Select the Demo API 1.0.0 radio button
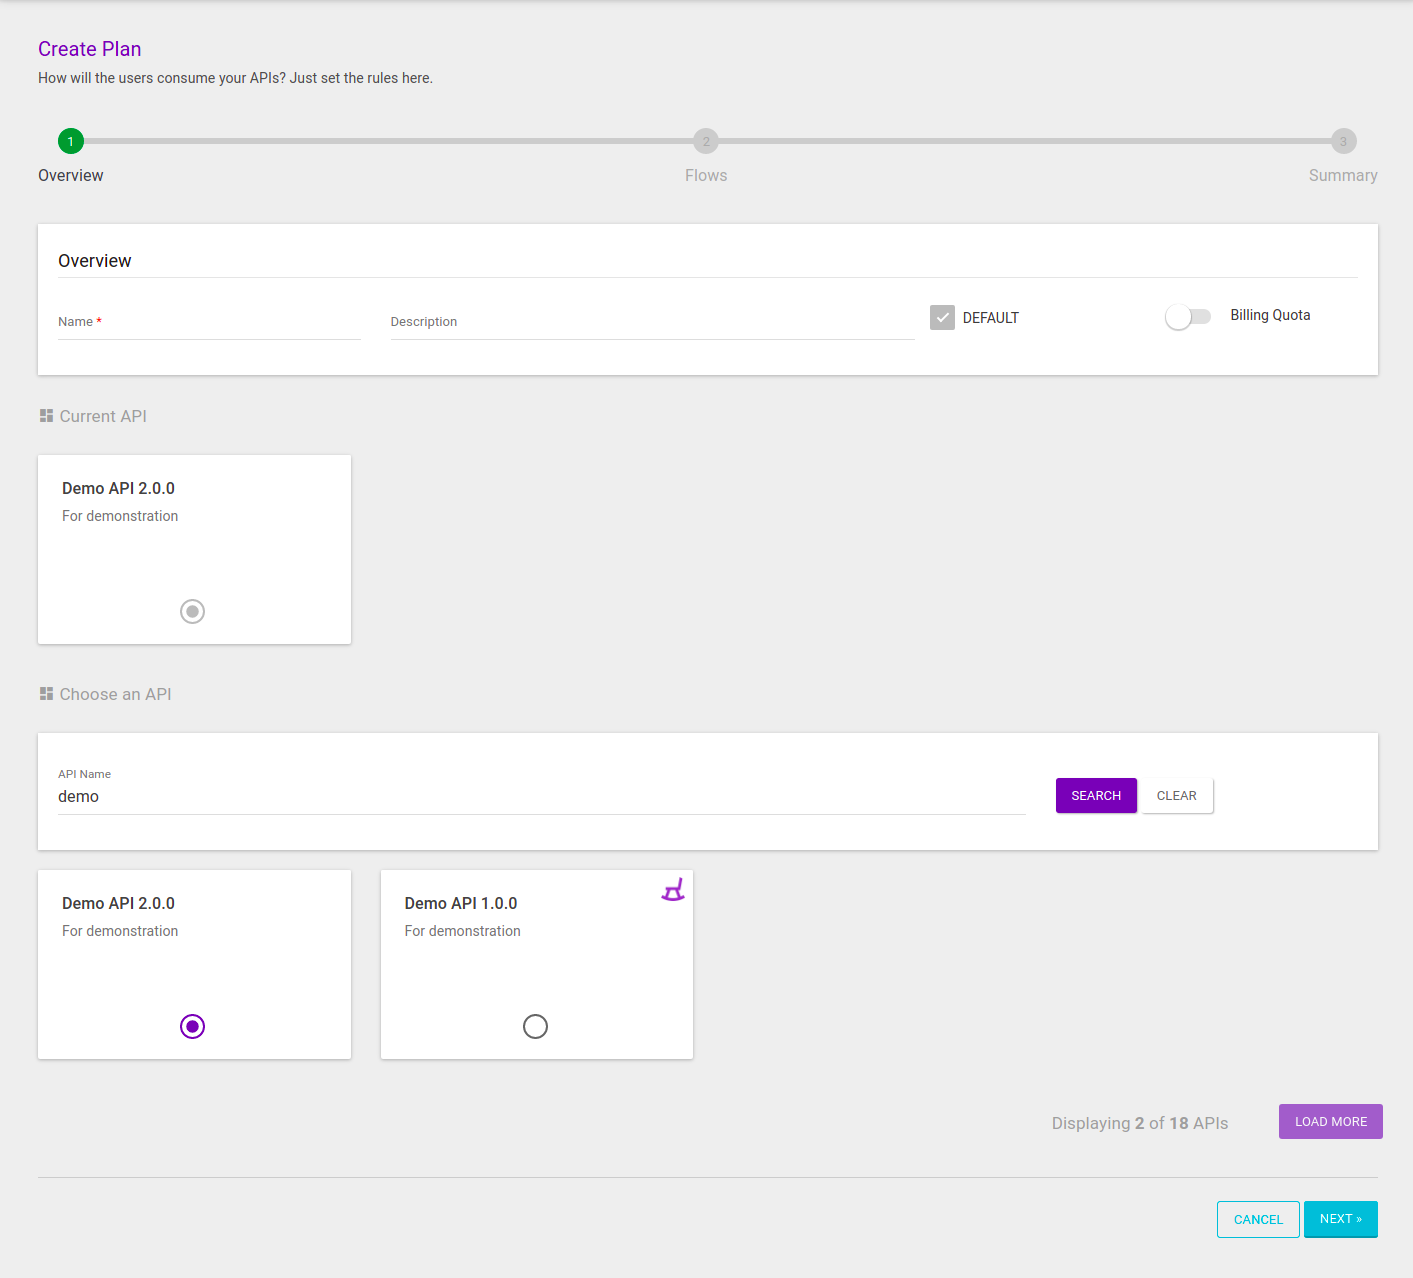 click(535, 1026)
